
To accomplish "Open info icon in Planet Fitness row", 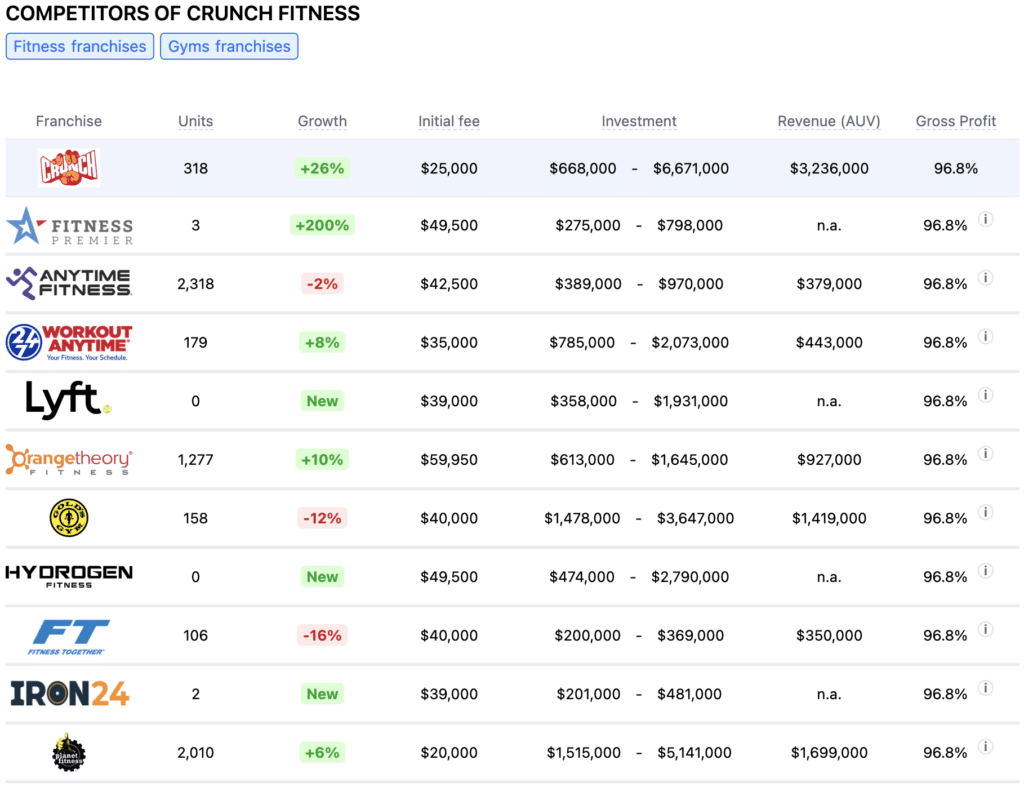I will click(x=985, y=747).
